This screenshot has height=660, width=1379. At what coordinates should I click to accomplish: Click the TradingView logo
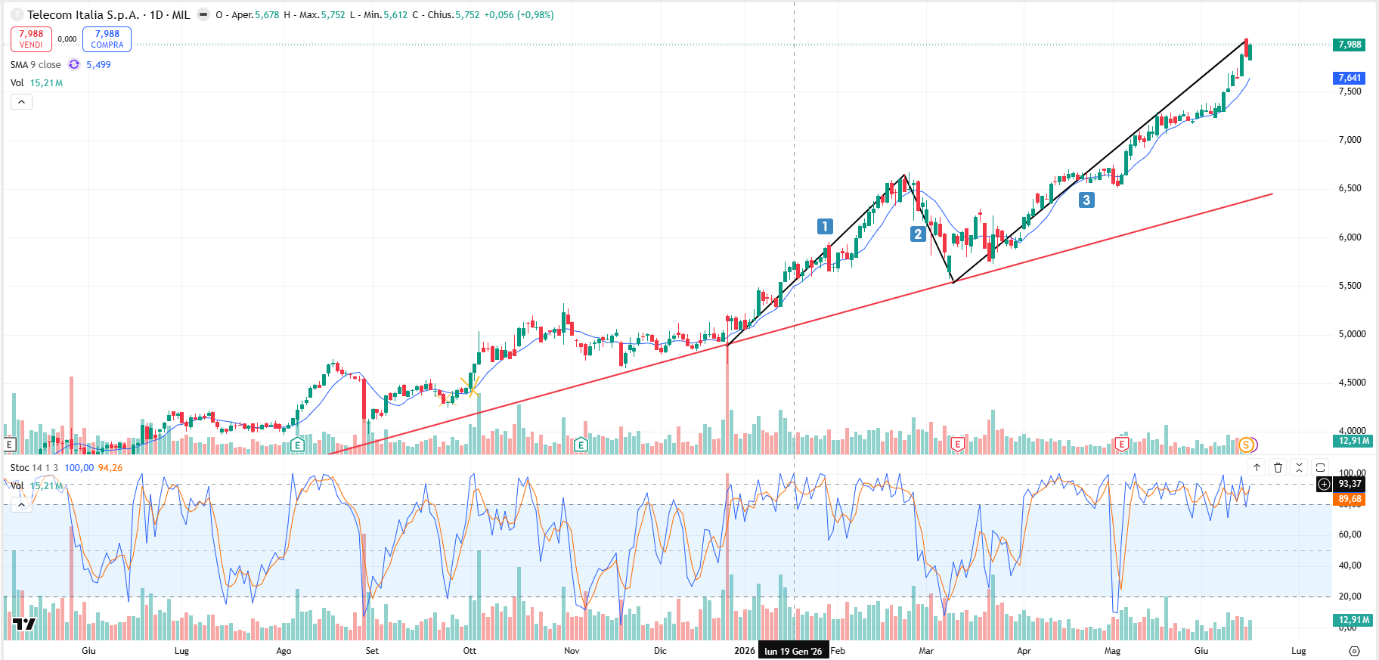pos(25,625)
